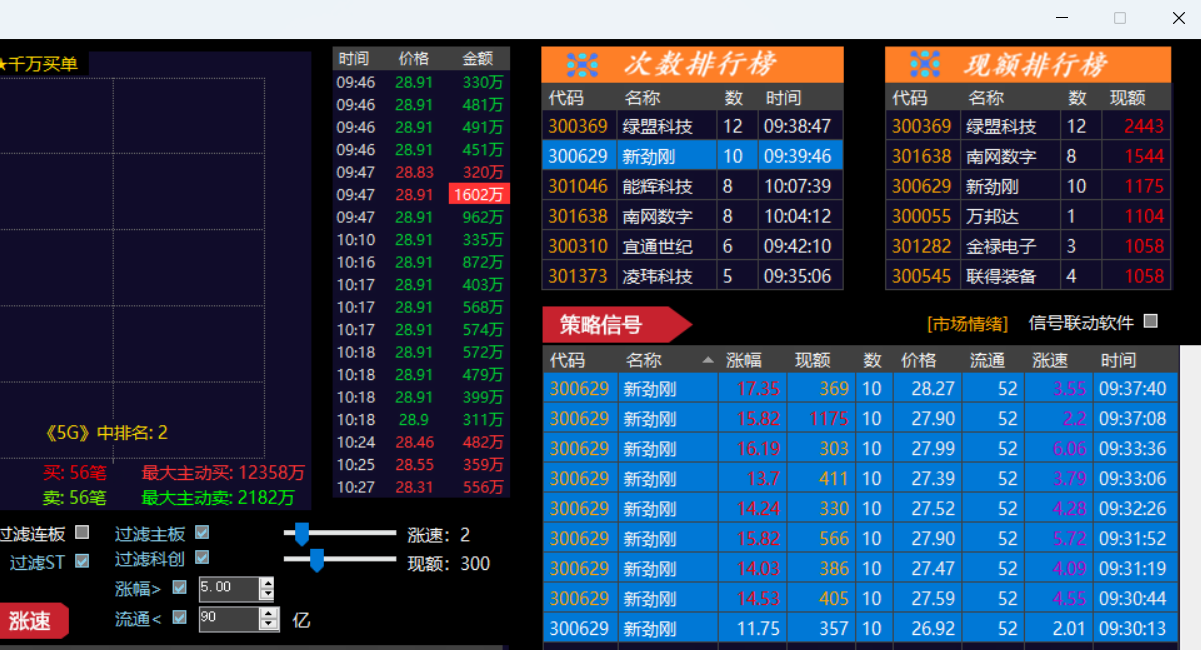
Task: Click the blue snowflake icon beside 现额排行榜
Action: coord(924,63)
